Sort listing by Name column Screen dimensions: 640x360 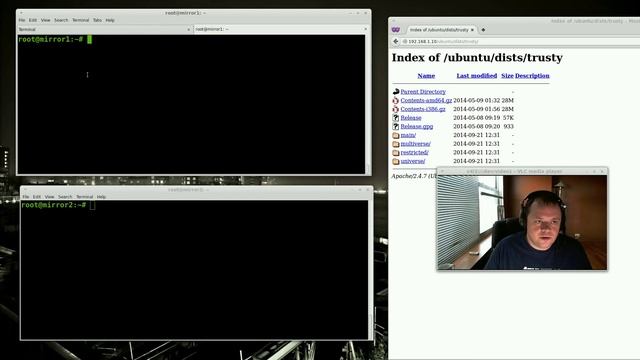click(426, 76)
